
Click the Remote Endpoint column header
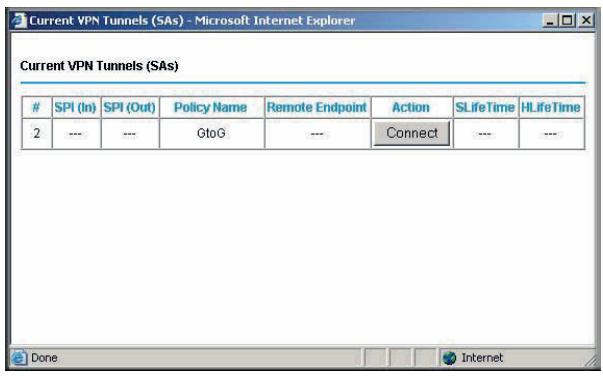(x=317, y=107)
